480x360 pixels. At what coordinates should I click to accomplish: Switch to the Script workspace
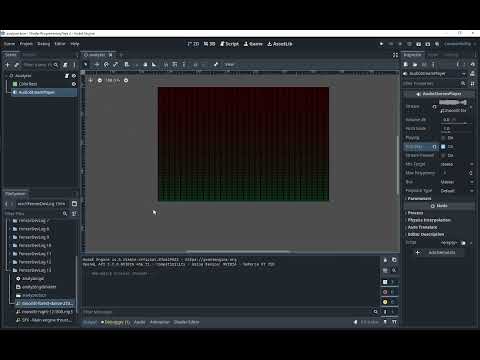pyautogui.click(x=229, y=44)
